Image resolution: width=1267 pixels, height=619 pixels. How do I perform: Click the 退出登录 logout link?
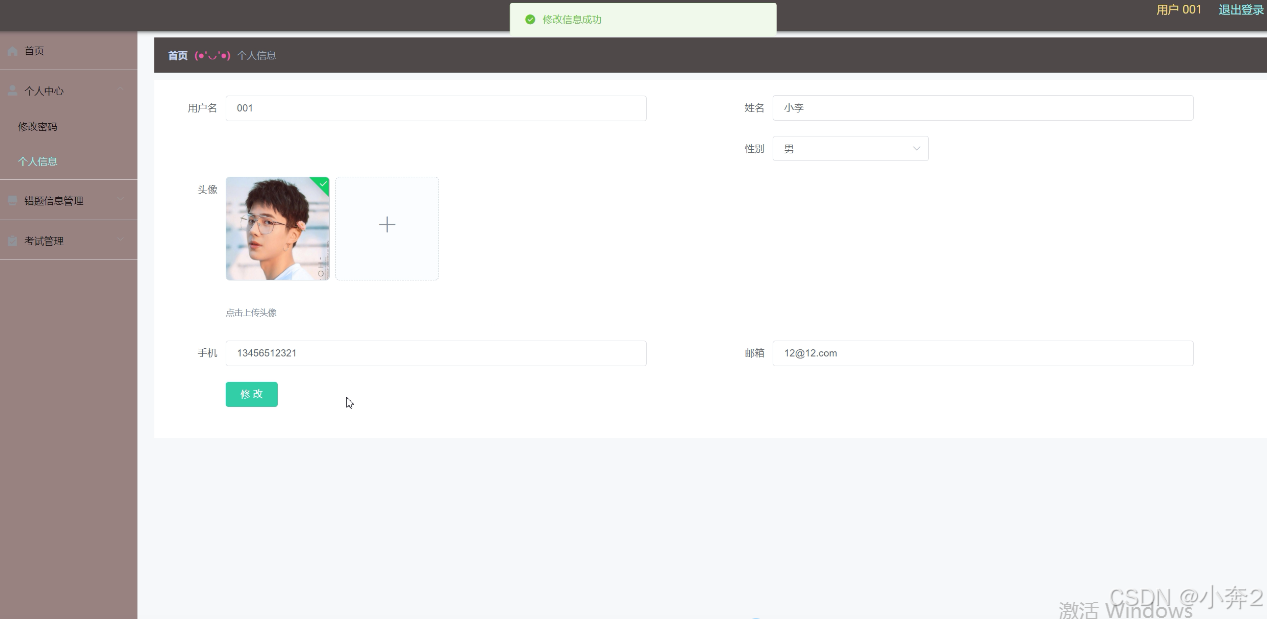(1239, 9)
